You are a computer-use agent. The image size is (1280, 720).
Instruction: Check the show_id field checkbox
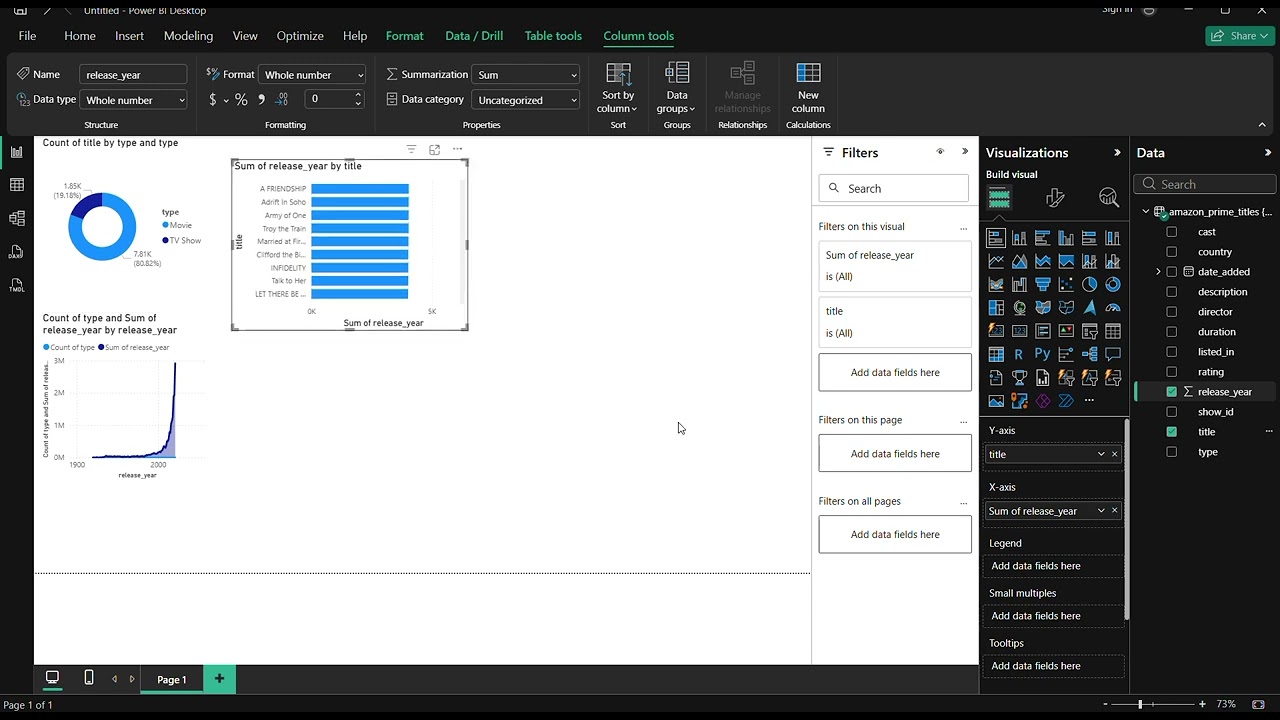pyautogui.click(x=1172, y=412)
